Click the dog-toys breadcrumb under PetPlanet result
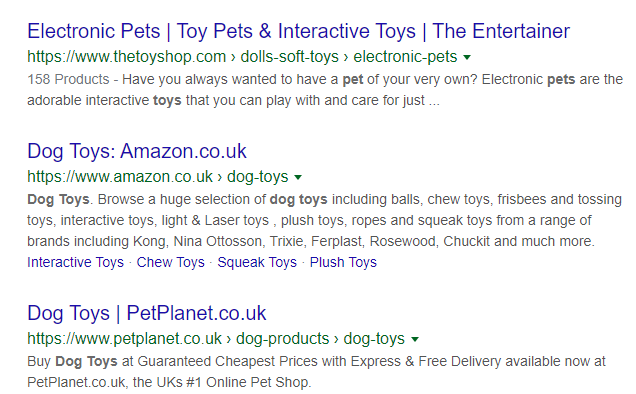This screenshot has width=636, height=394. tap(374, 338)
